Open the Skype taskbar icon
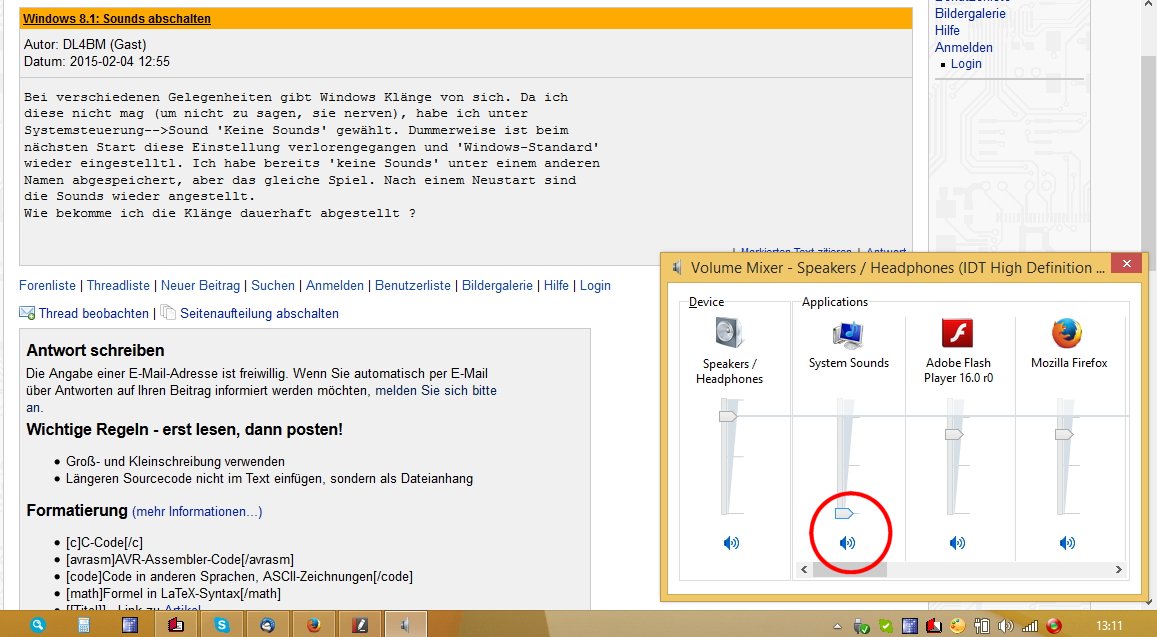The image size is (1157, 637). pos(221,625)
